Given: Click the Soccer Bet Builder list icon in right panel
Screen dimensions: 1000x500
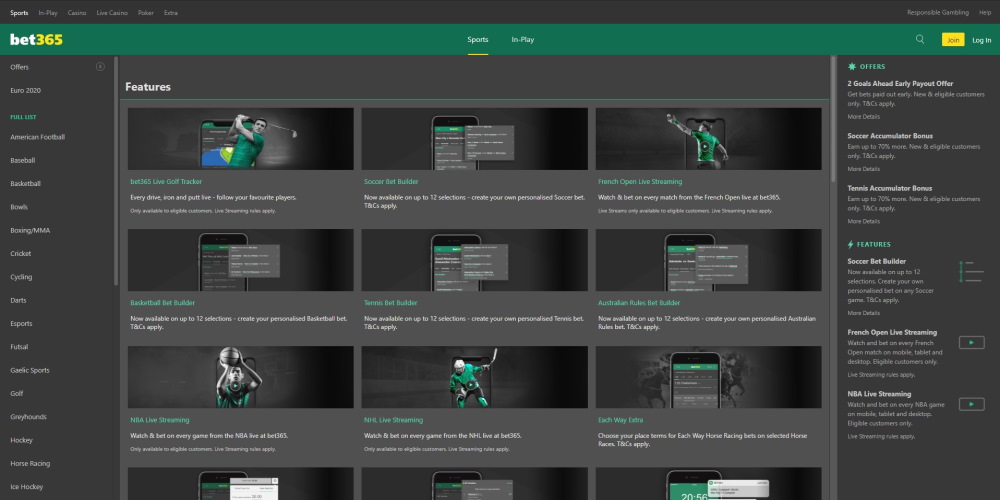Looking at the screenshot, I should [971, 271].
